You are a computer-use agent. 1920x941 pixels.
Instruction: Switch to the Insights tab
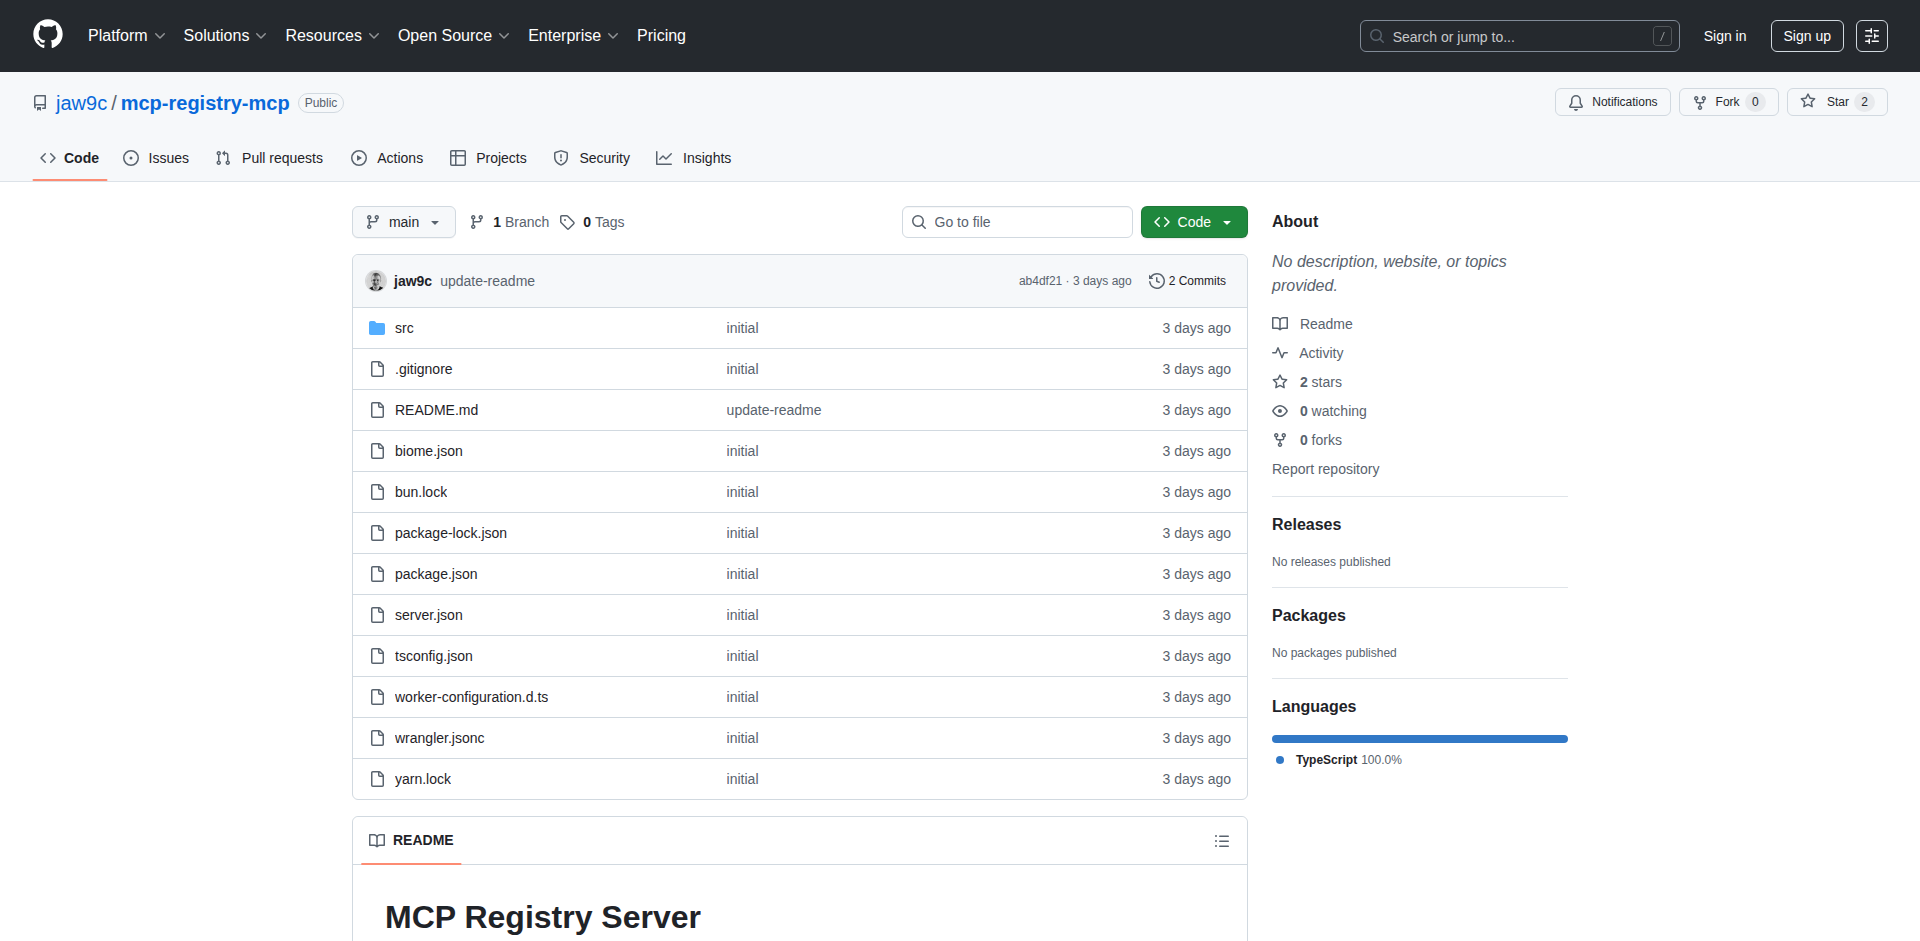click(x=693, y=158)
